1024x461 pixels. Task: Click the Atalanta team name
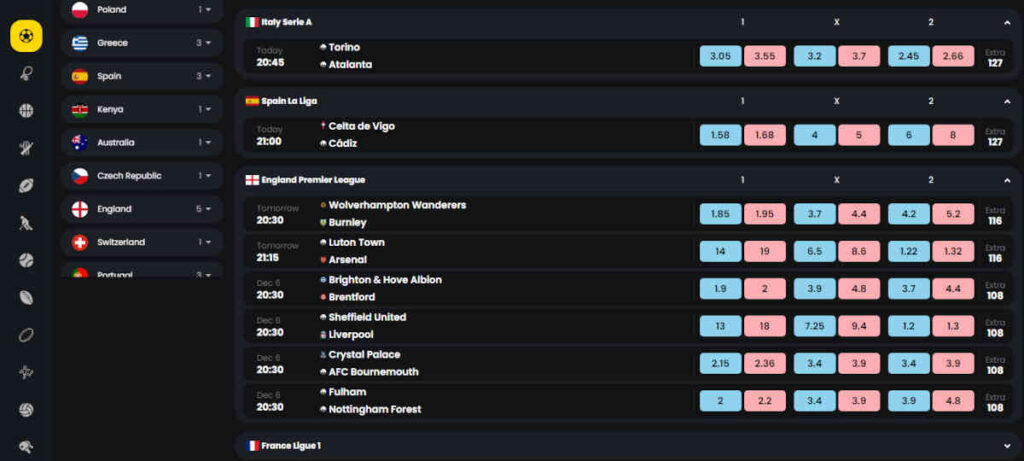[350, 65]
